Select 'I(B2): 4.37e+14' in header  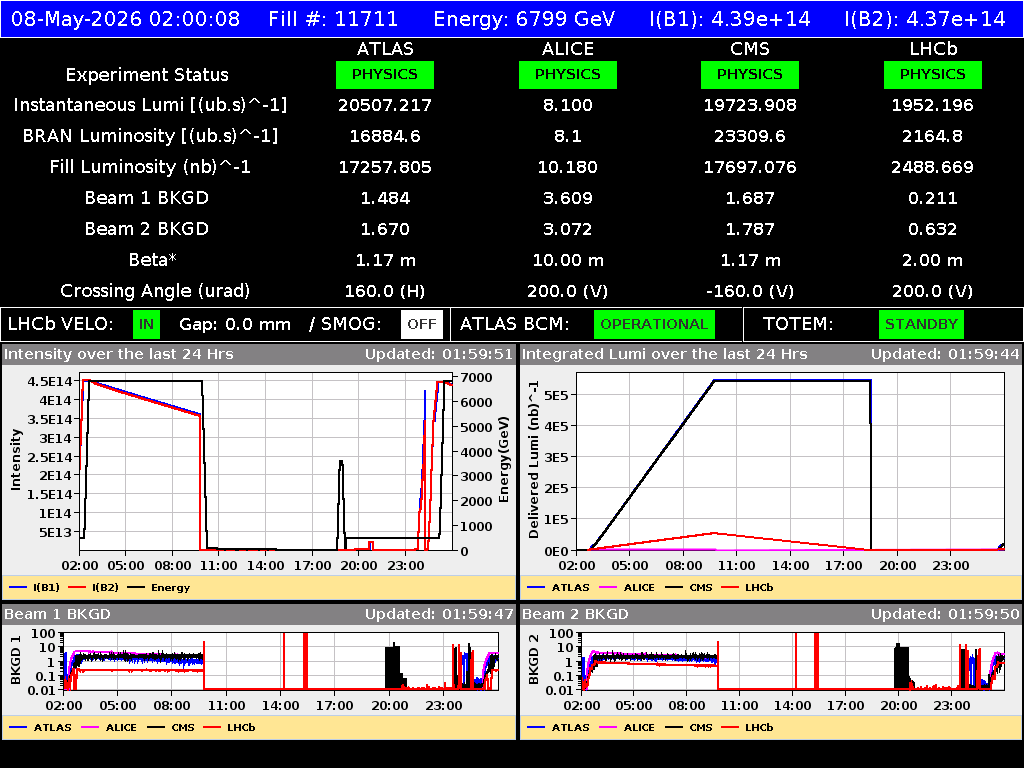point(925,19)
